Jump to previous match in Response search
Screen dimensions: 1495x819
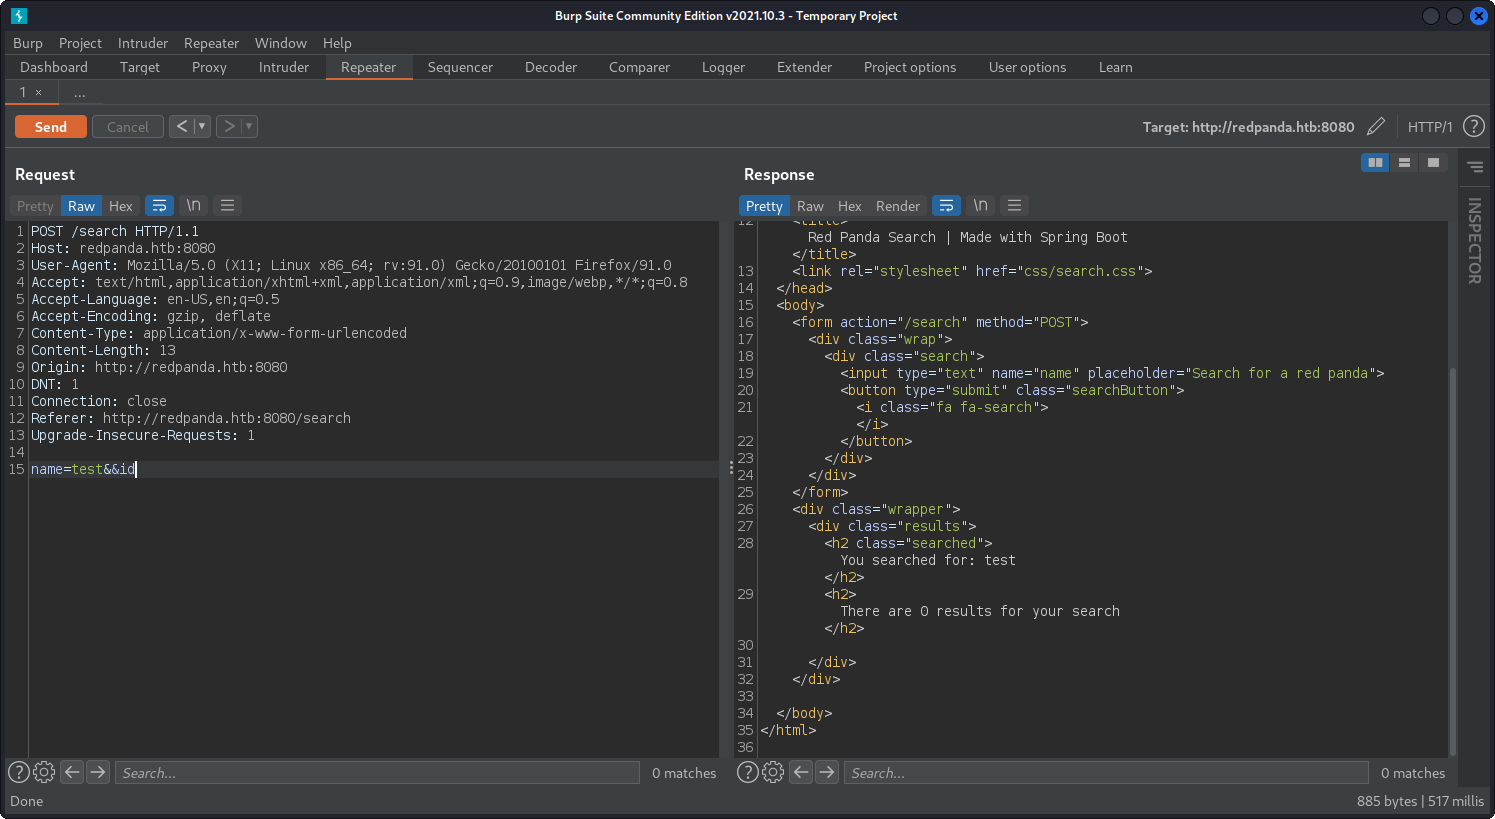coord(801,772)
